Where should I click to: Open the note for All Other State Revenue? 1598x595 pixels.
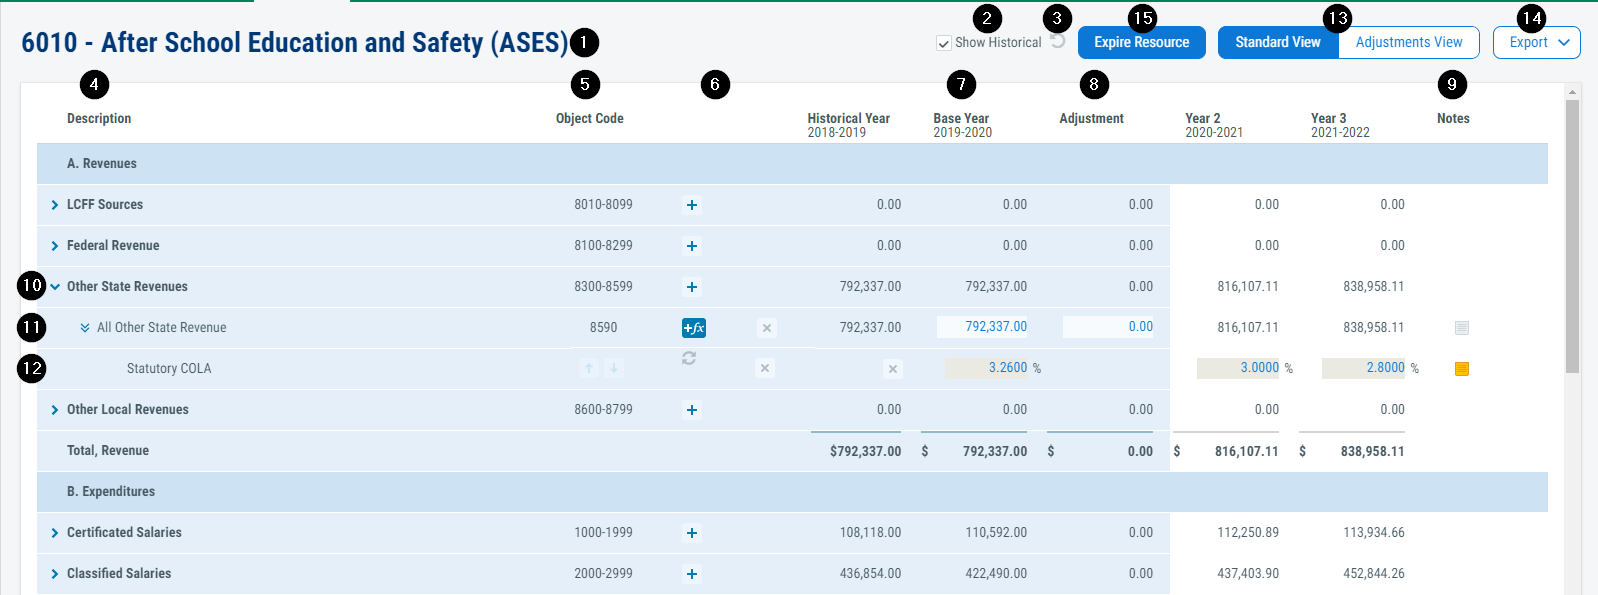1462,328
